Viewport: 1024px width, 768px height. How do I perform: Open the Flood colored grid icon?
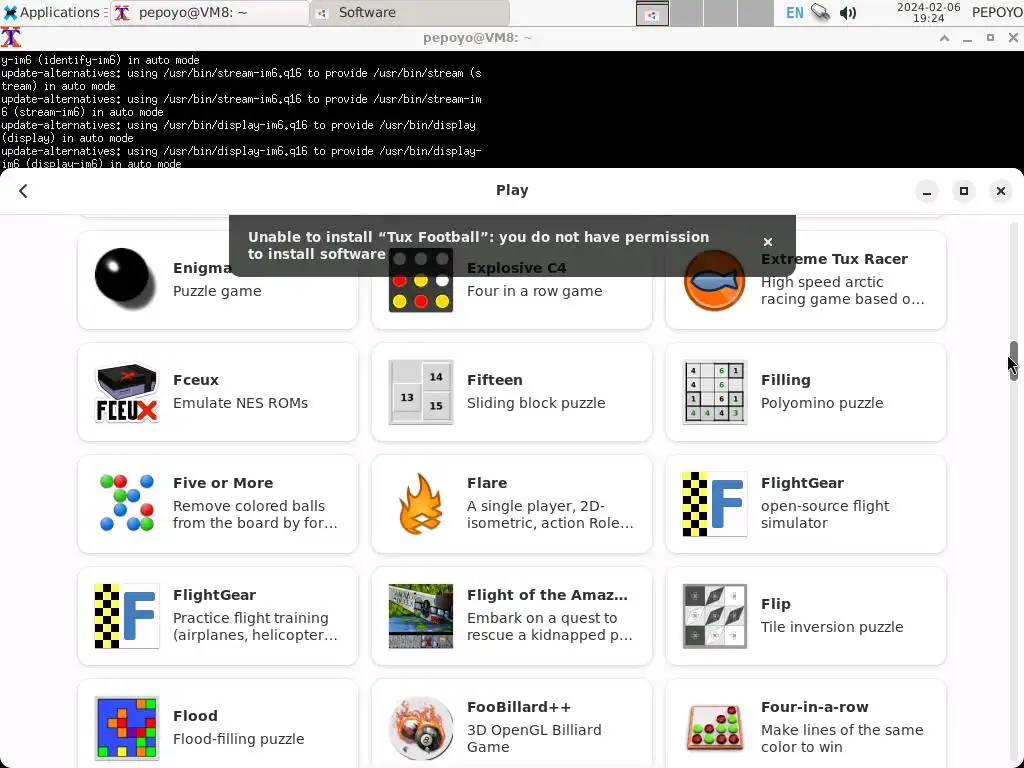pyautogui.click(x=127, y=728)
